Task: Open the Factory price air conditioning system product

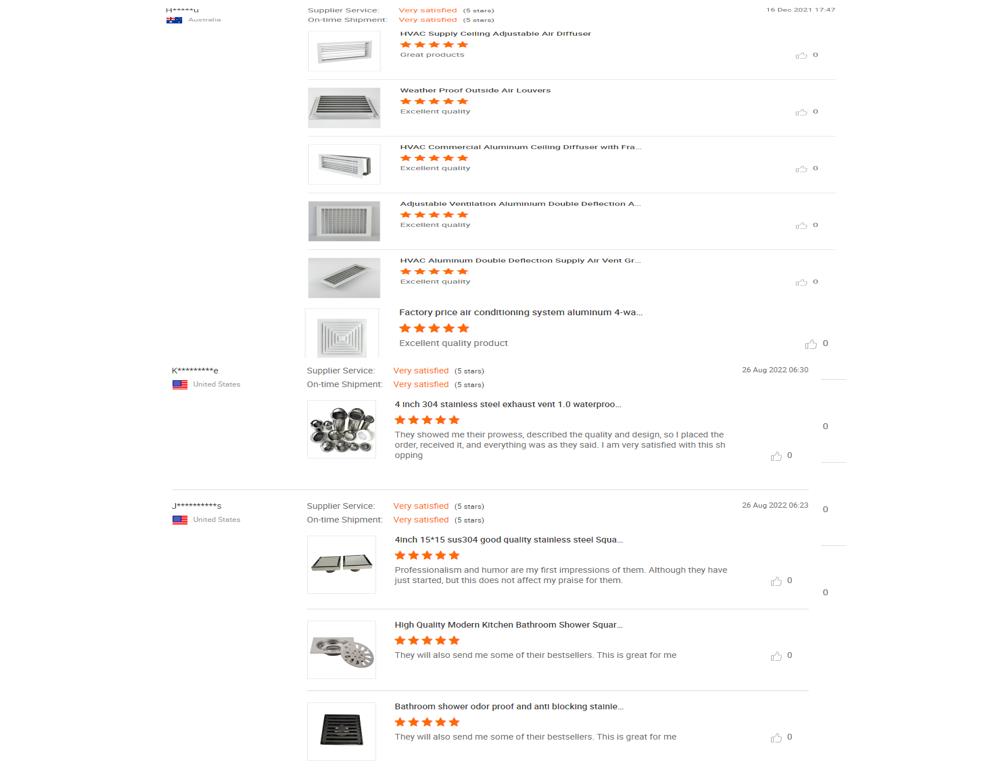Action: point(520,312)
